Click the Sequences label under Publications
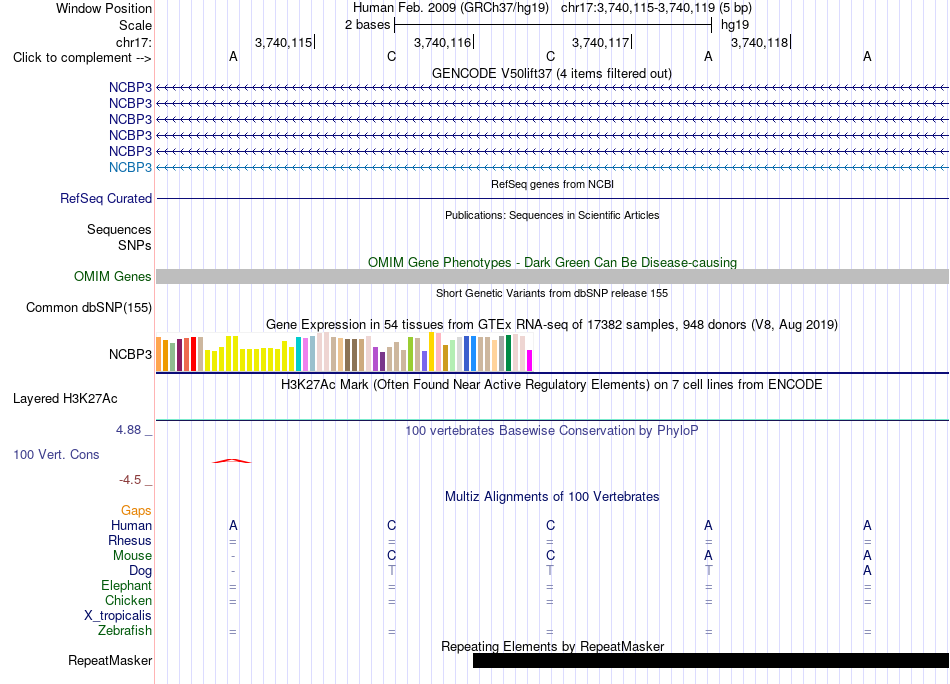The height and width of the screenshot is (684, 950). click(x=119, y=230)
